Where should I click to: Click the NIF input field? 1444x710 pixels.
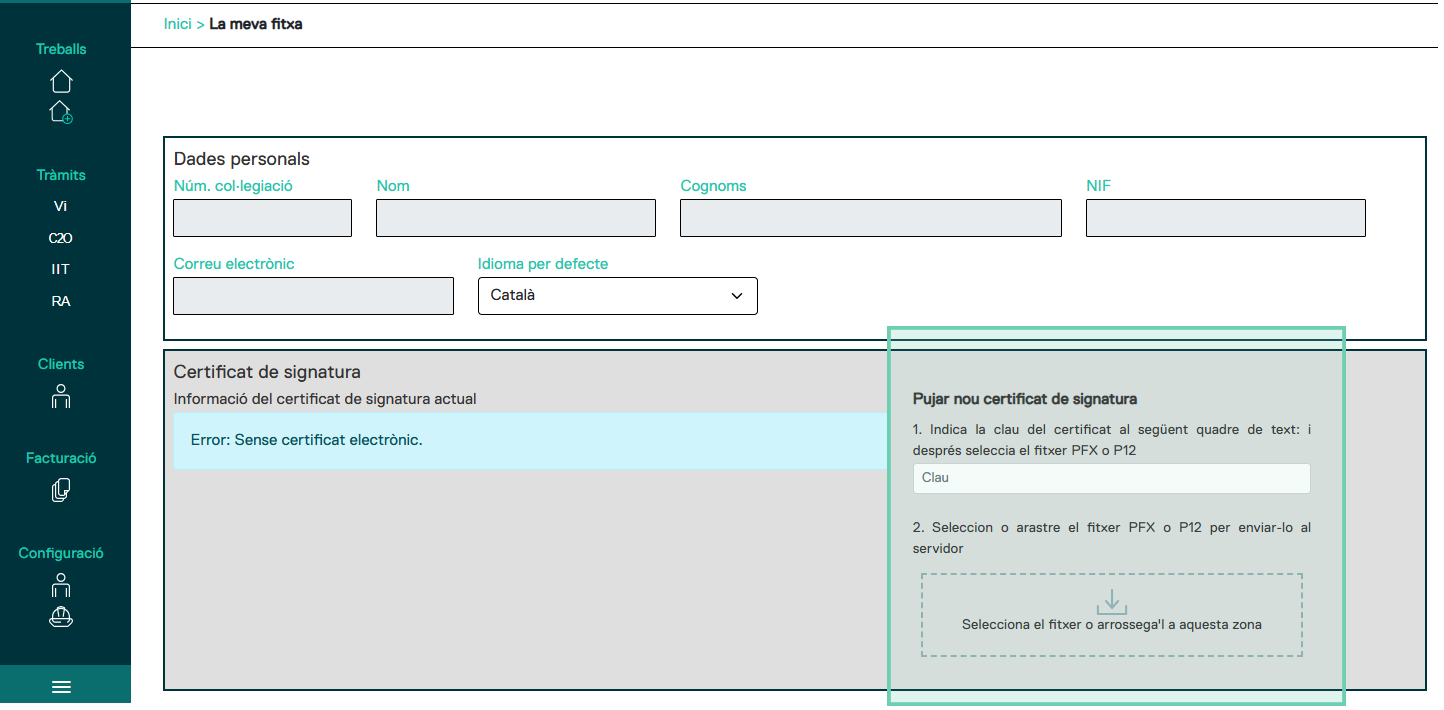click(1225, 218)
